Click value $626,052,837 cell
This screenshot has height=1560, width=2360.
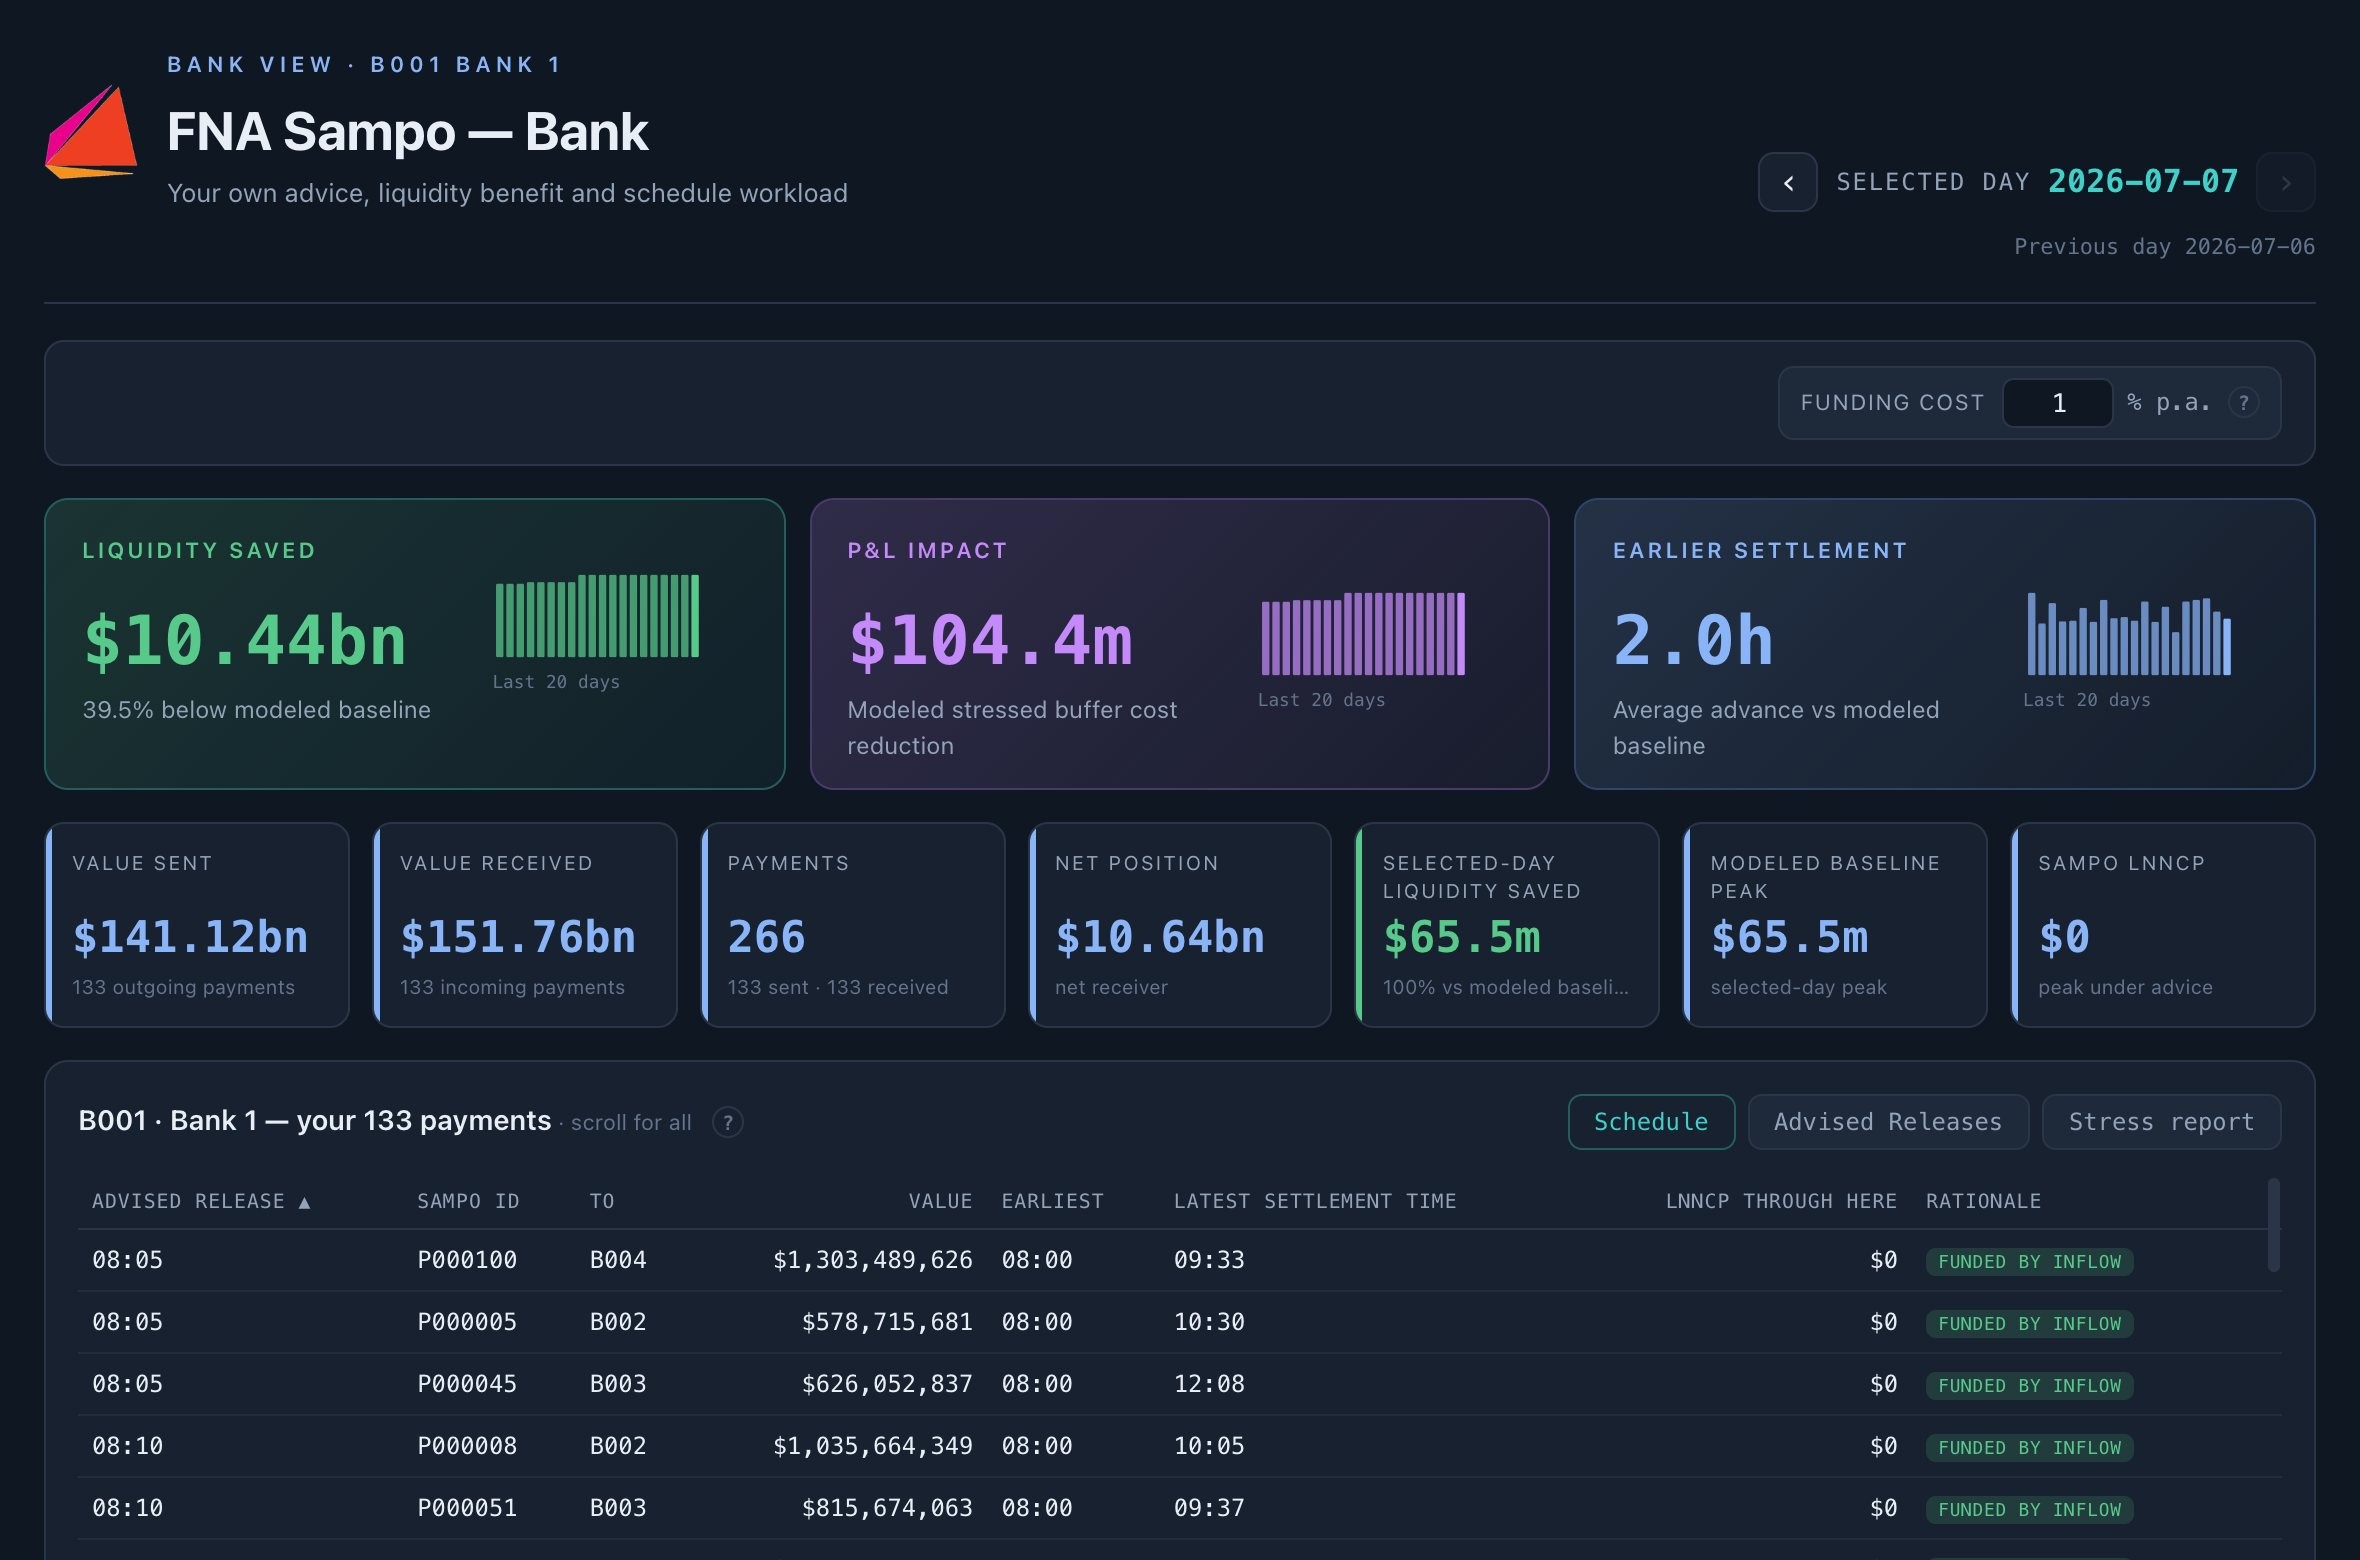coord(887,1384)
